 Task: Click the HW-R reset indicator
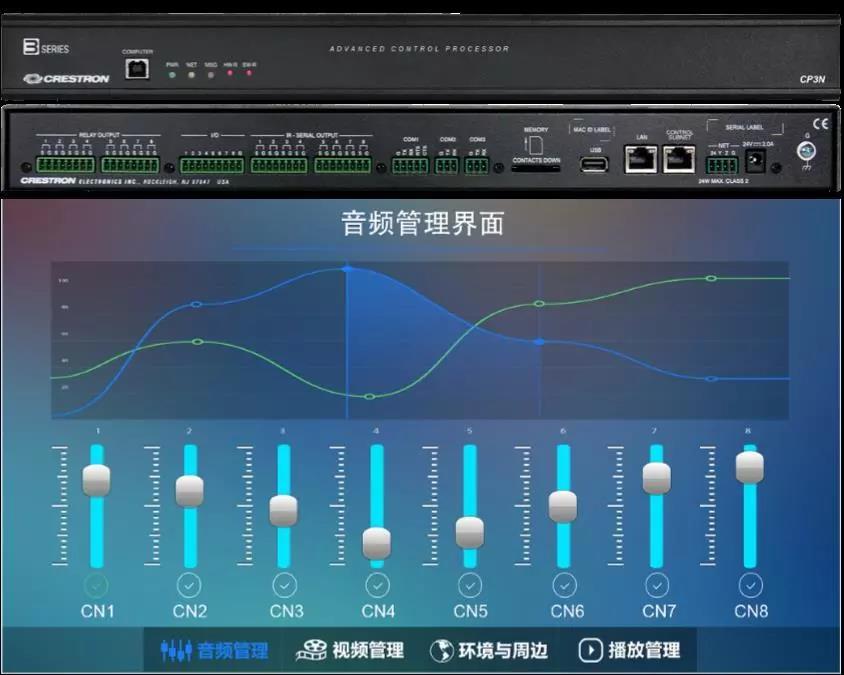click(230, 73)
